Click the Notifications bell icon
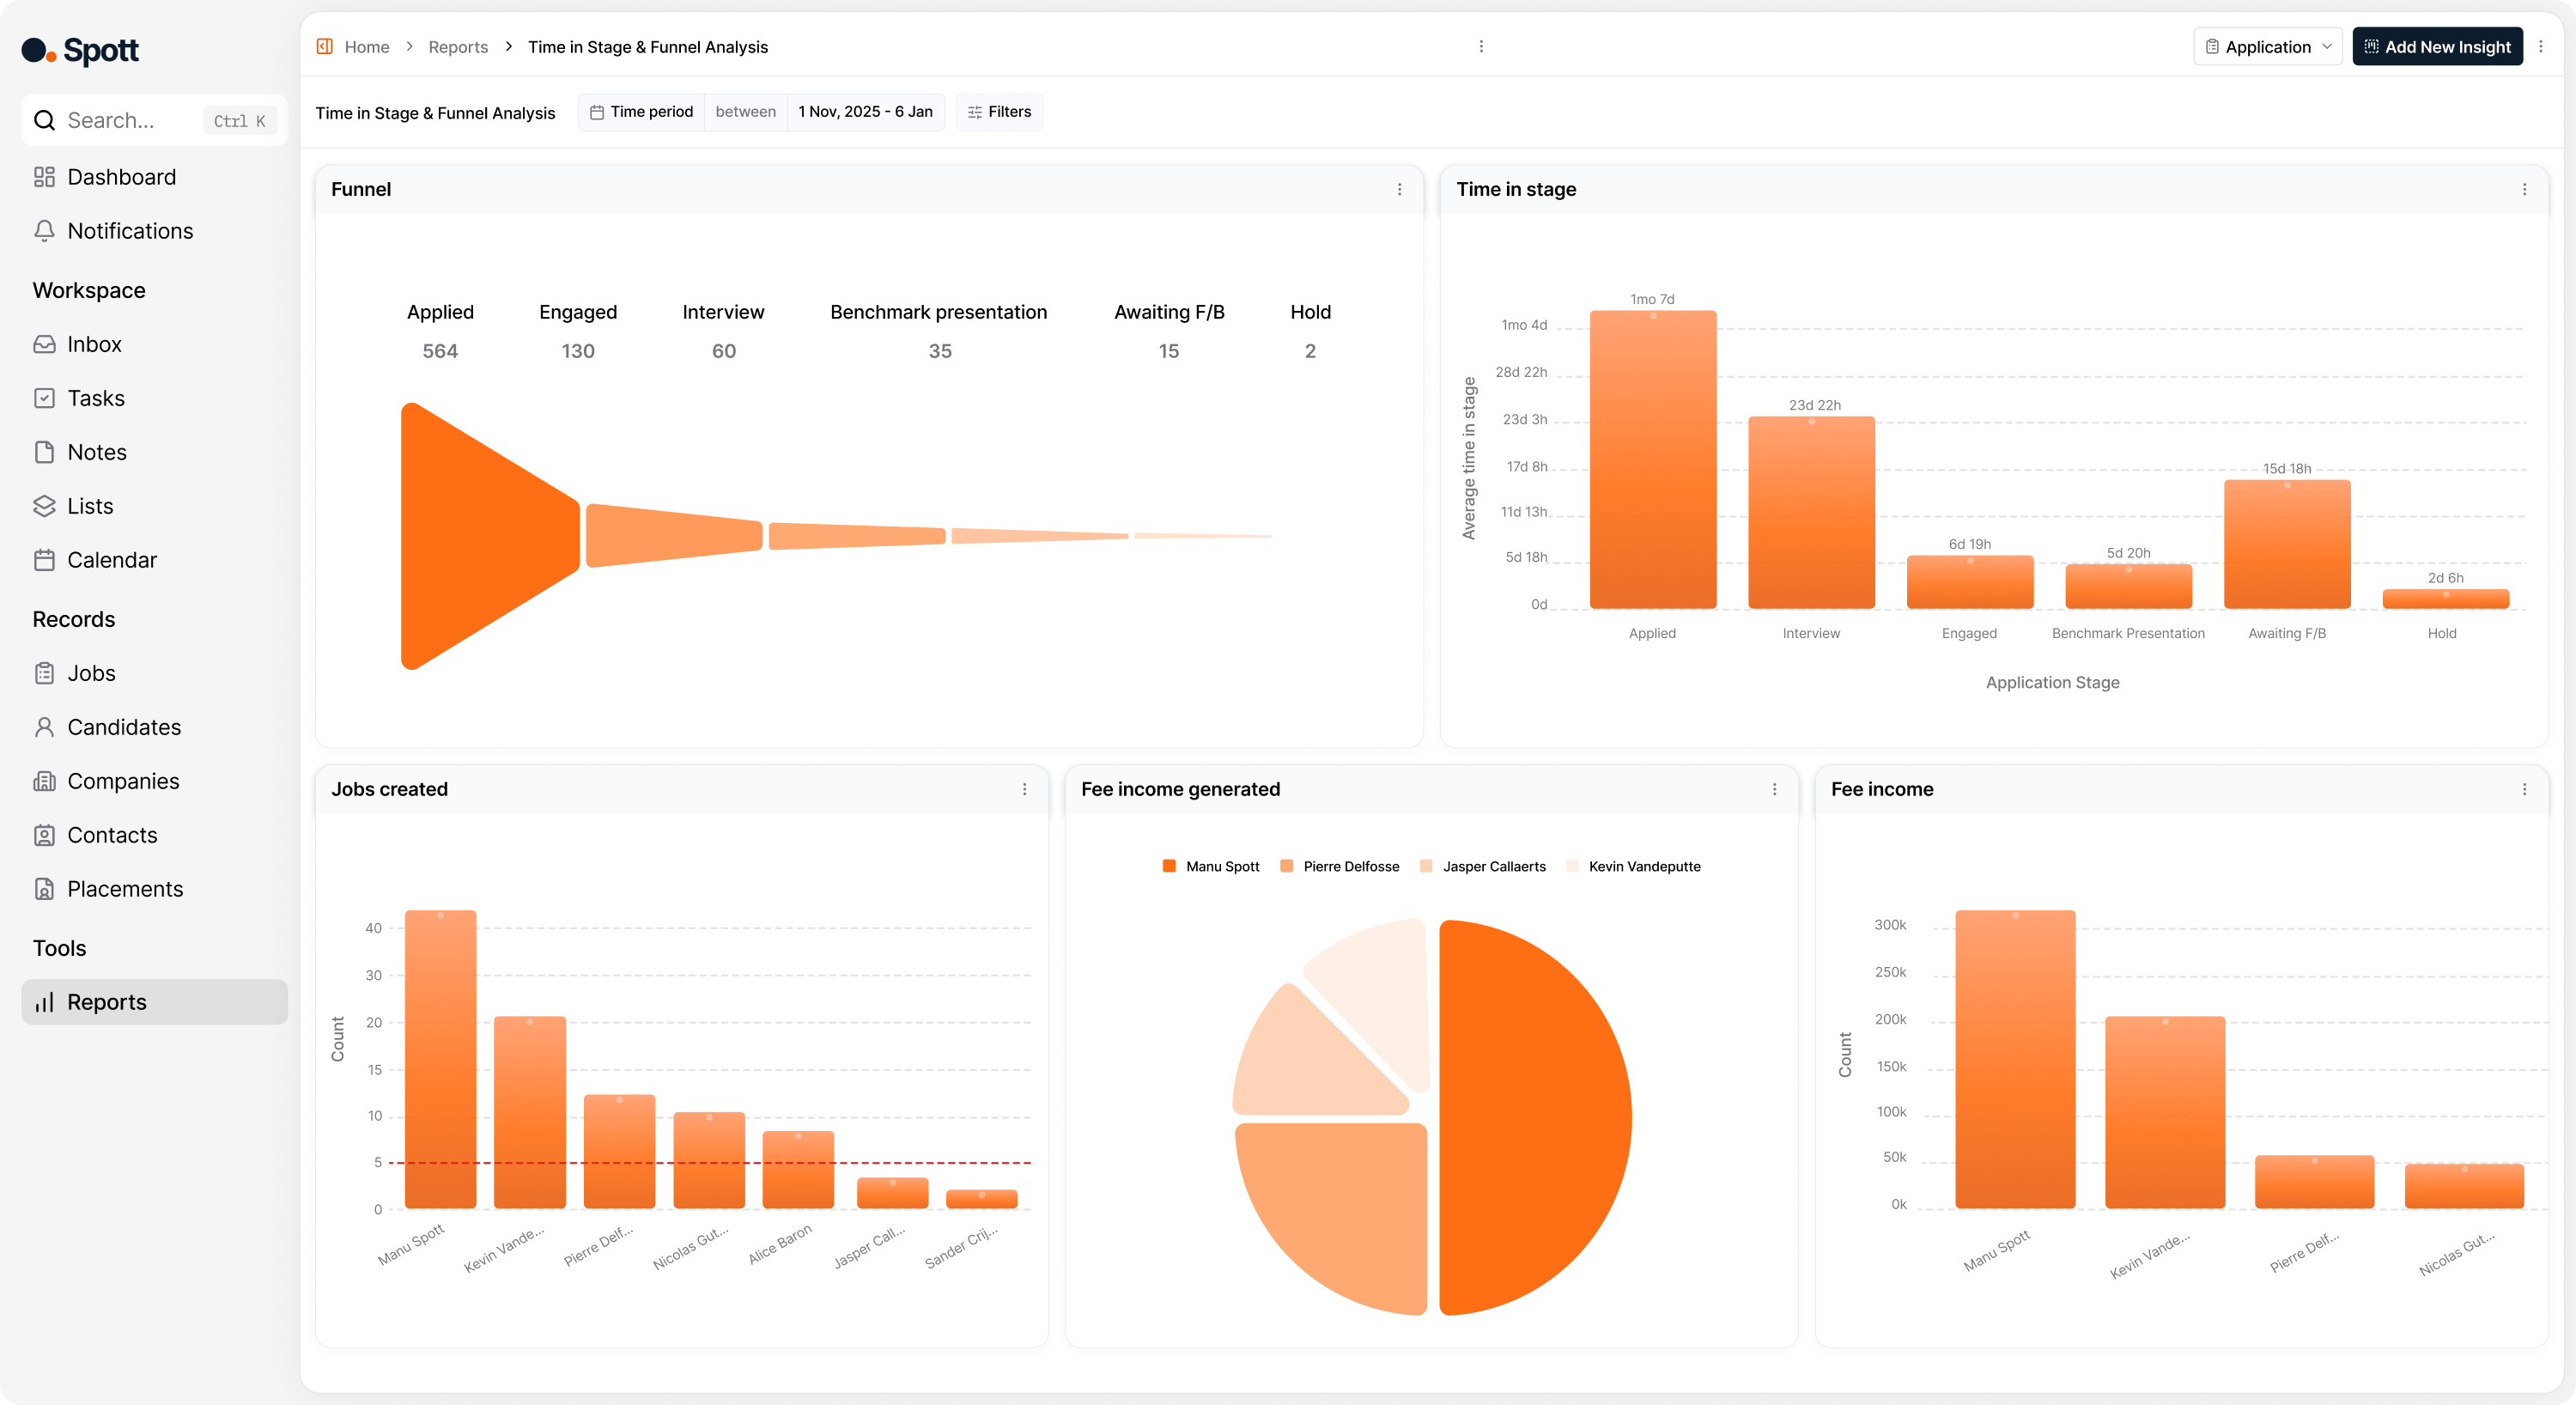This screenshot has height=1405, width=2576. point(45,230)
